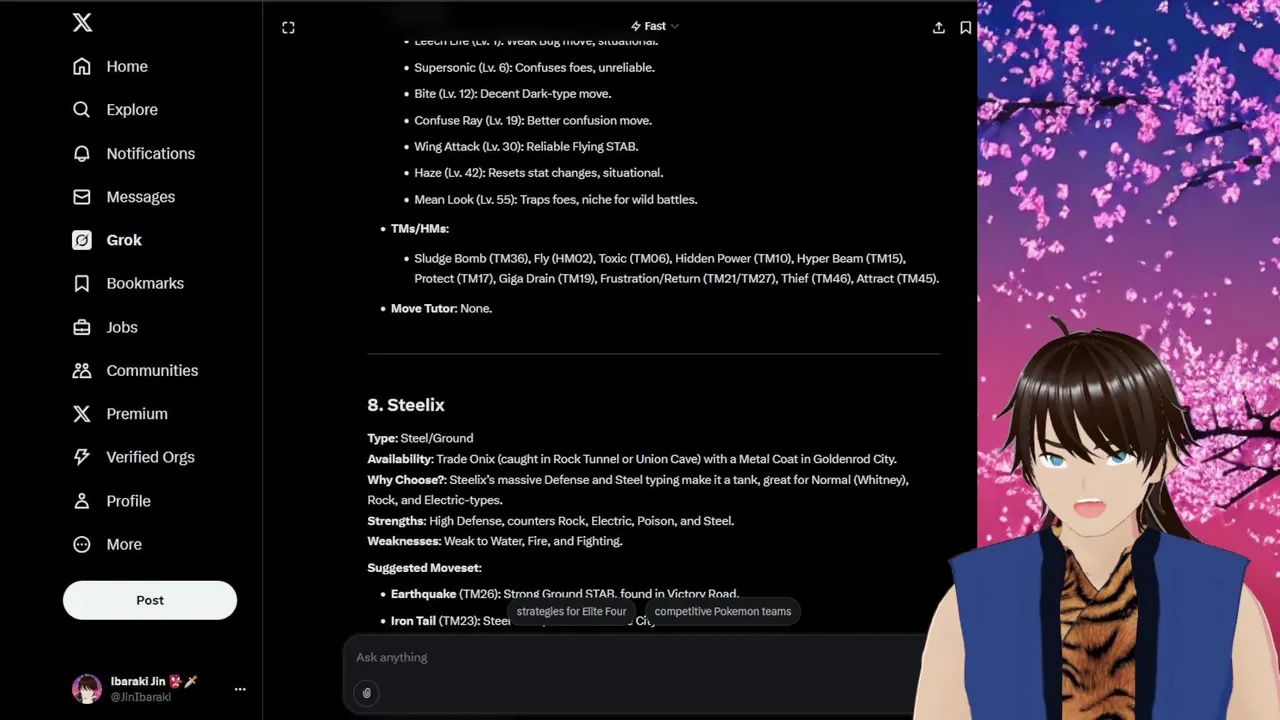Screen dimensions: 1280x720
Task: Open Verified Orgs menu label
Action: [x=151, y=457]
